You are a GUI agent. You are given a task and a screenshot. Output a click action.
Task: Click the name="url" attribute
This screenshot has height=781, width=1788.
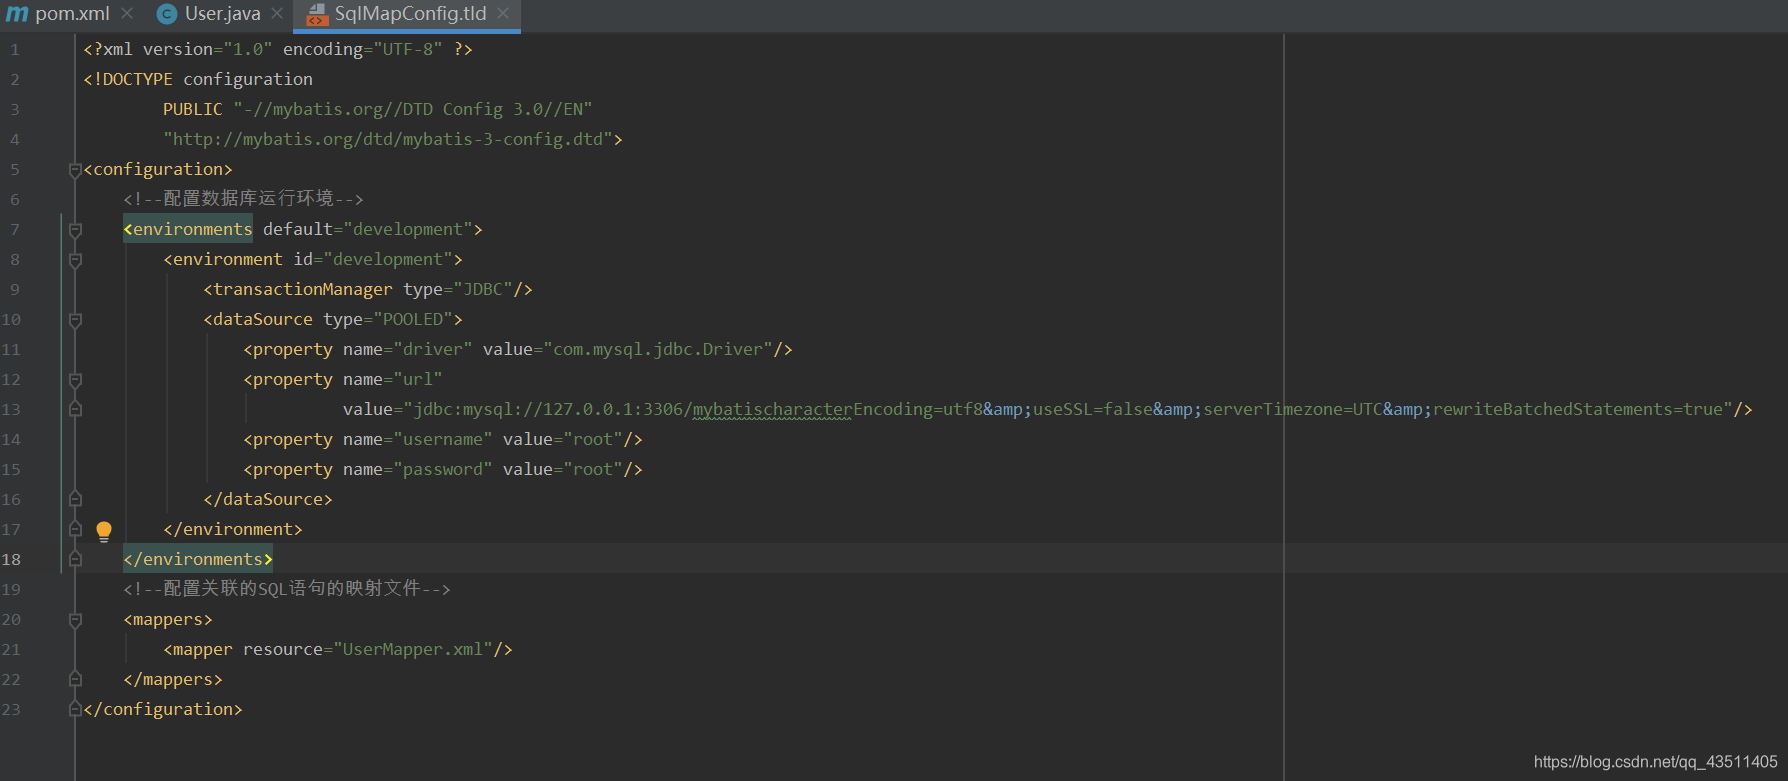393,379
